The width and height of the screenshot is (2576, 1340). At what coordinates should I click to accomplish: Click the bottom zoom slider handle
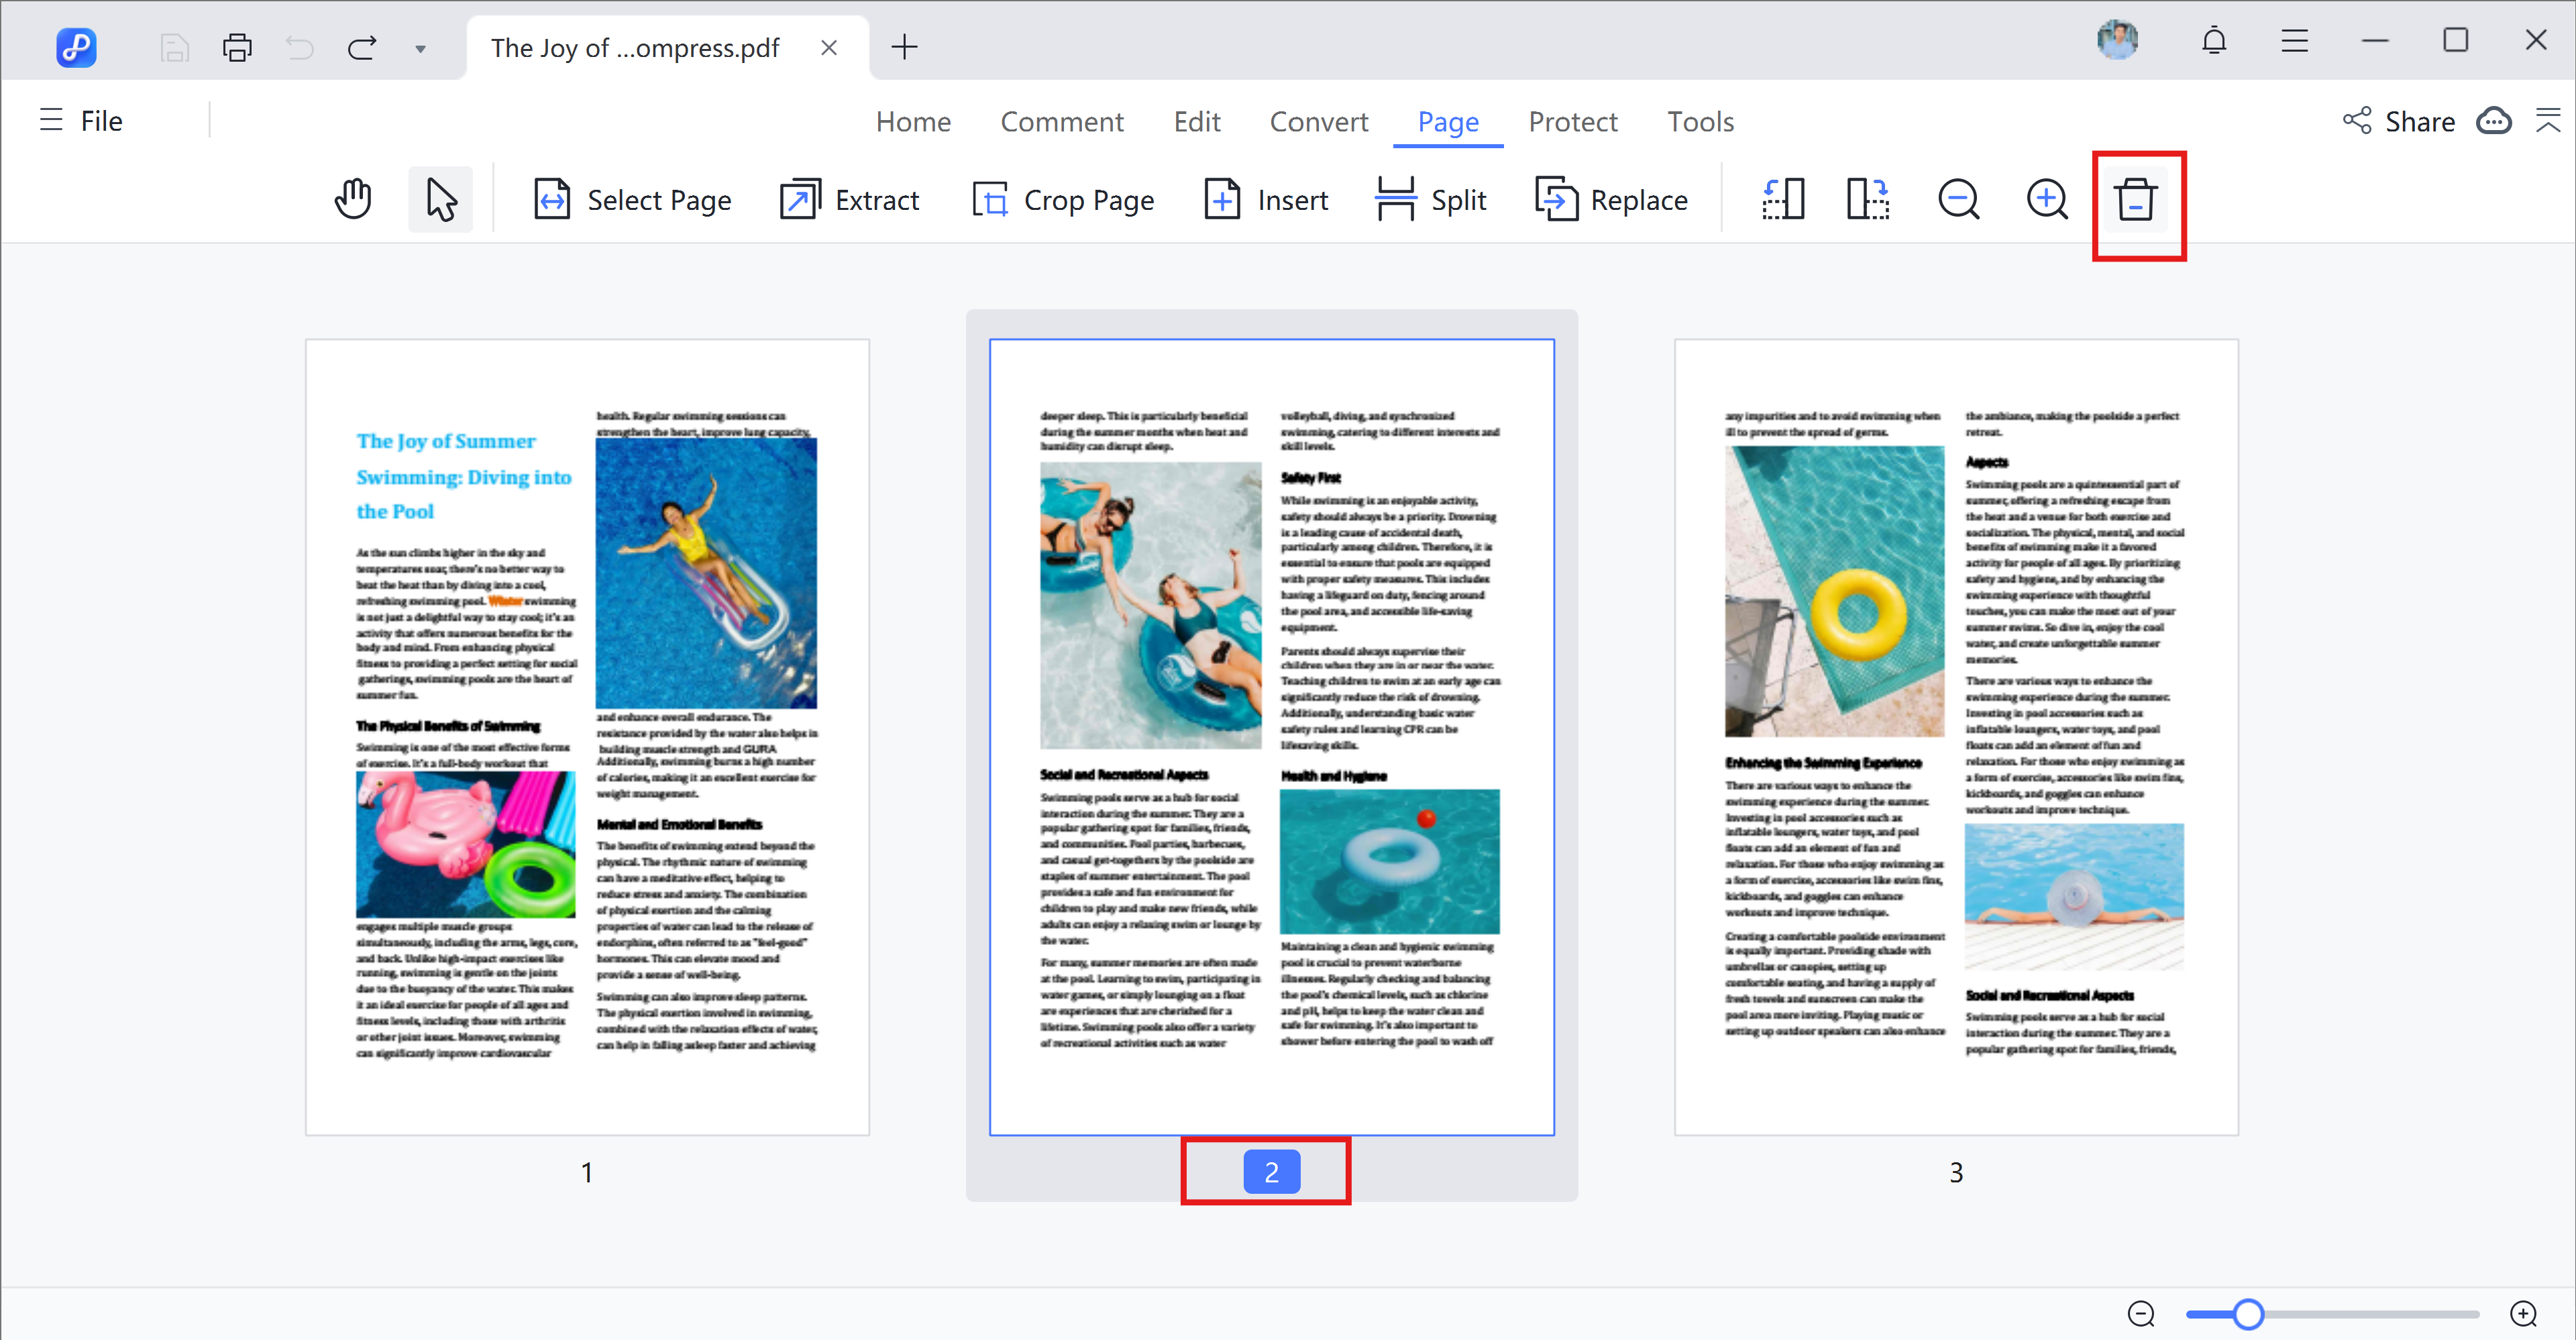tap(2248, 1313)
